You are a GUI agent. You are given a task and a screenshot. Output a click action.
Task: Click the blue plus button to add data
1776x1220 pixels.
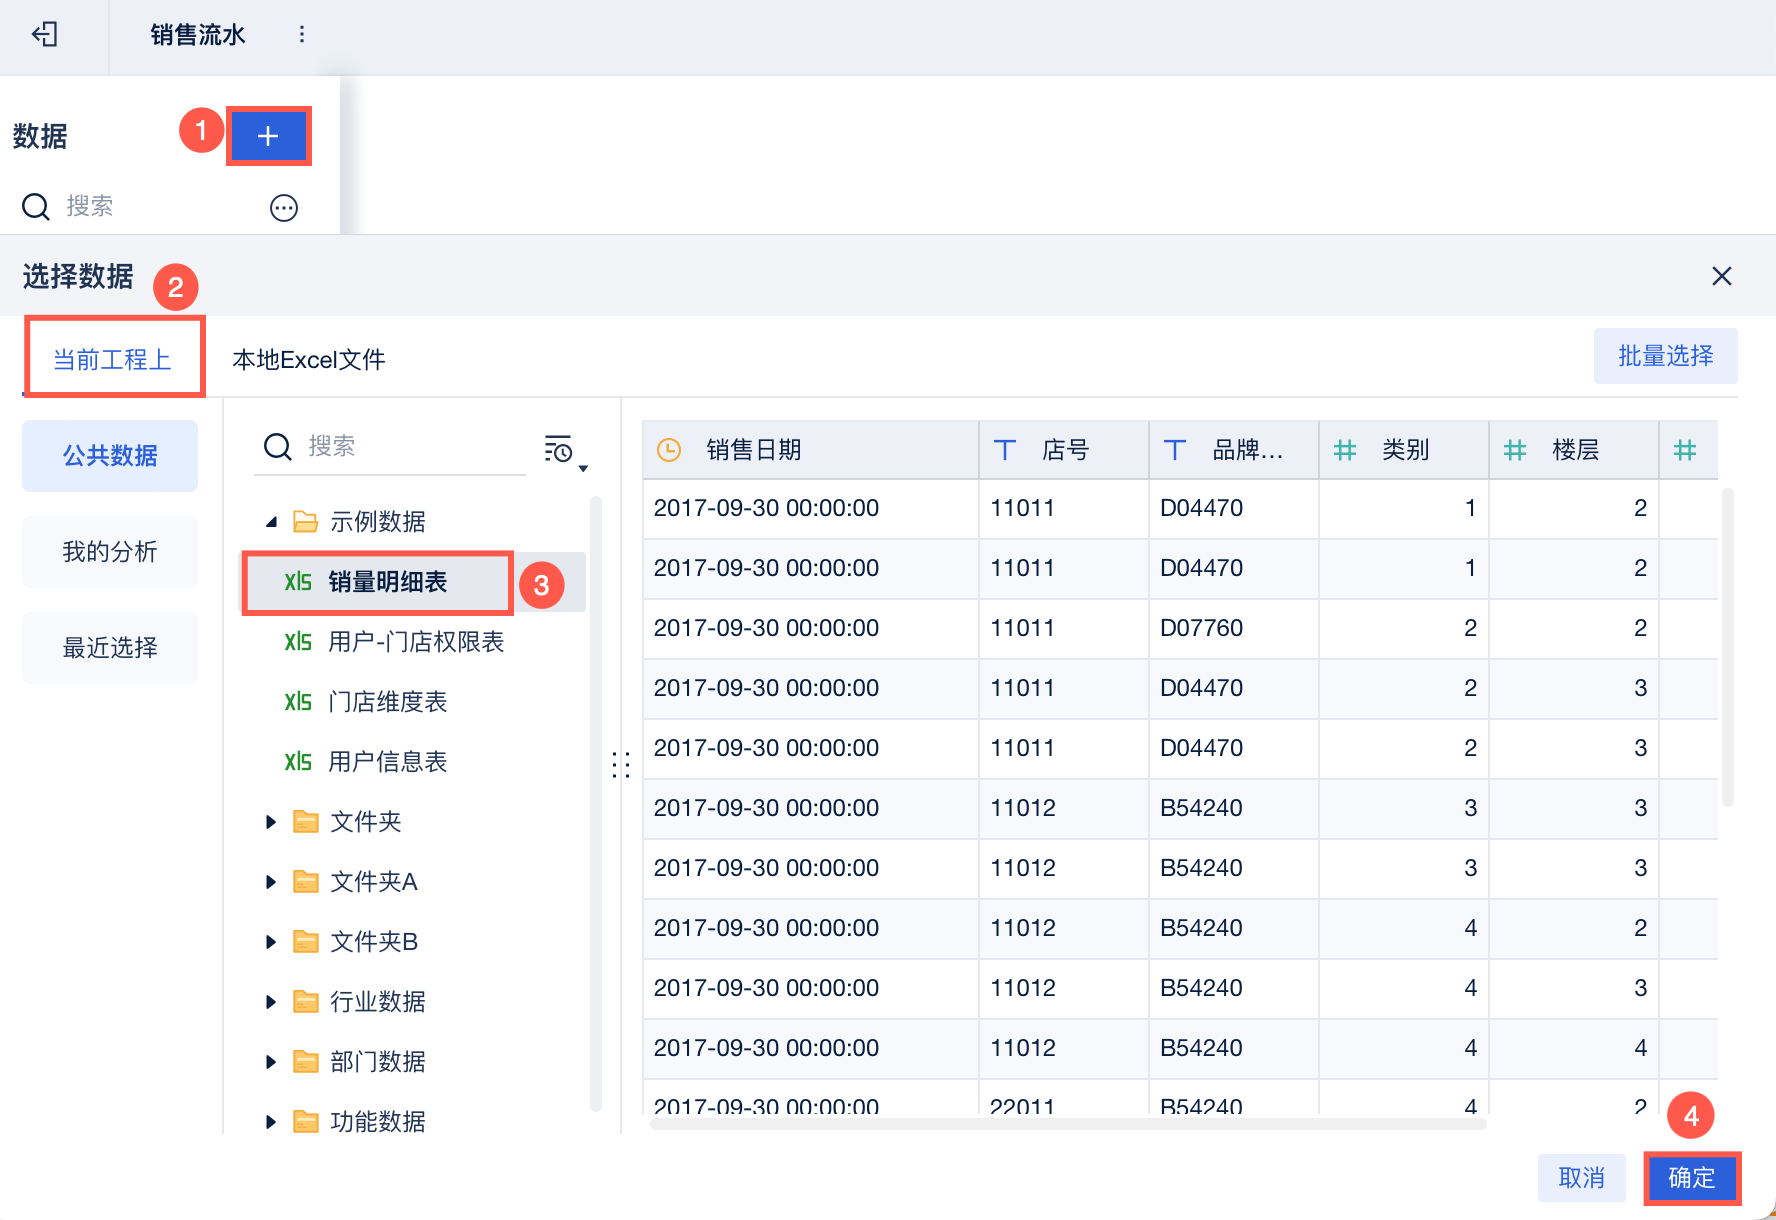[268, 136]
